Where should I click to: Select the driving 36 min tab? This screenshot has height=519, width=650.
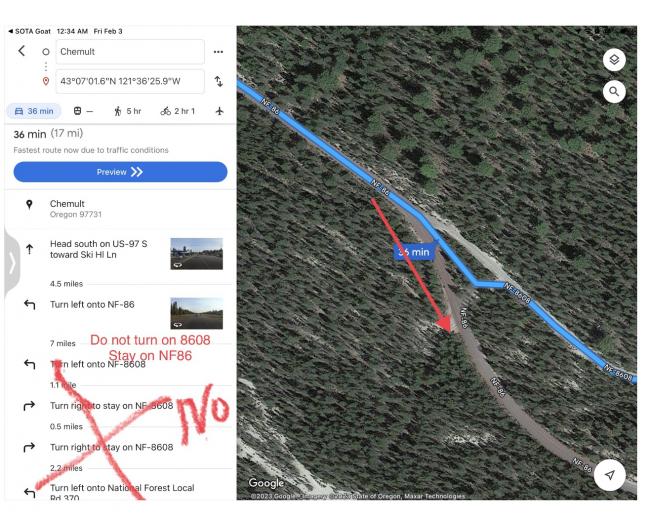coord(34,111)
